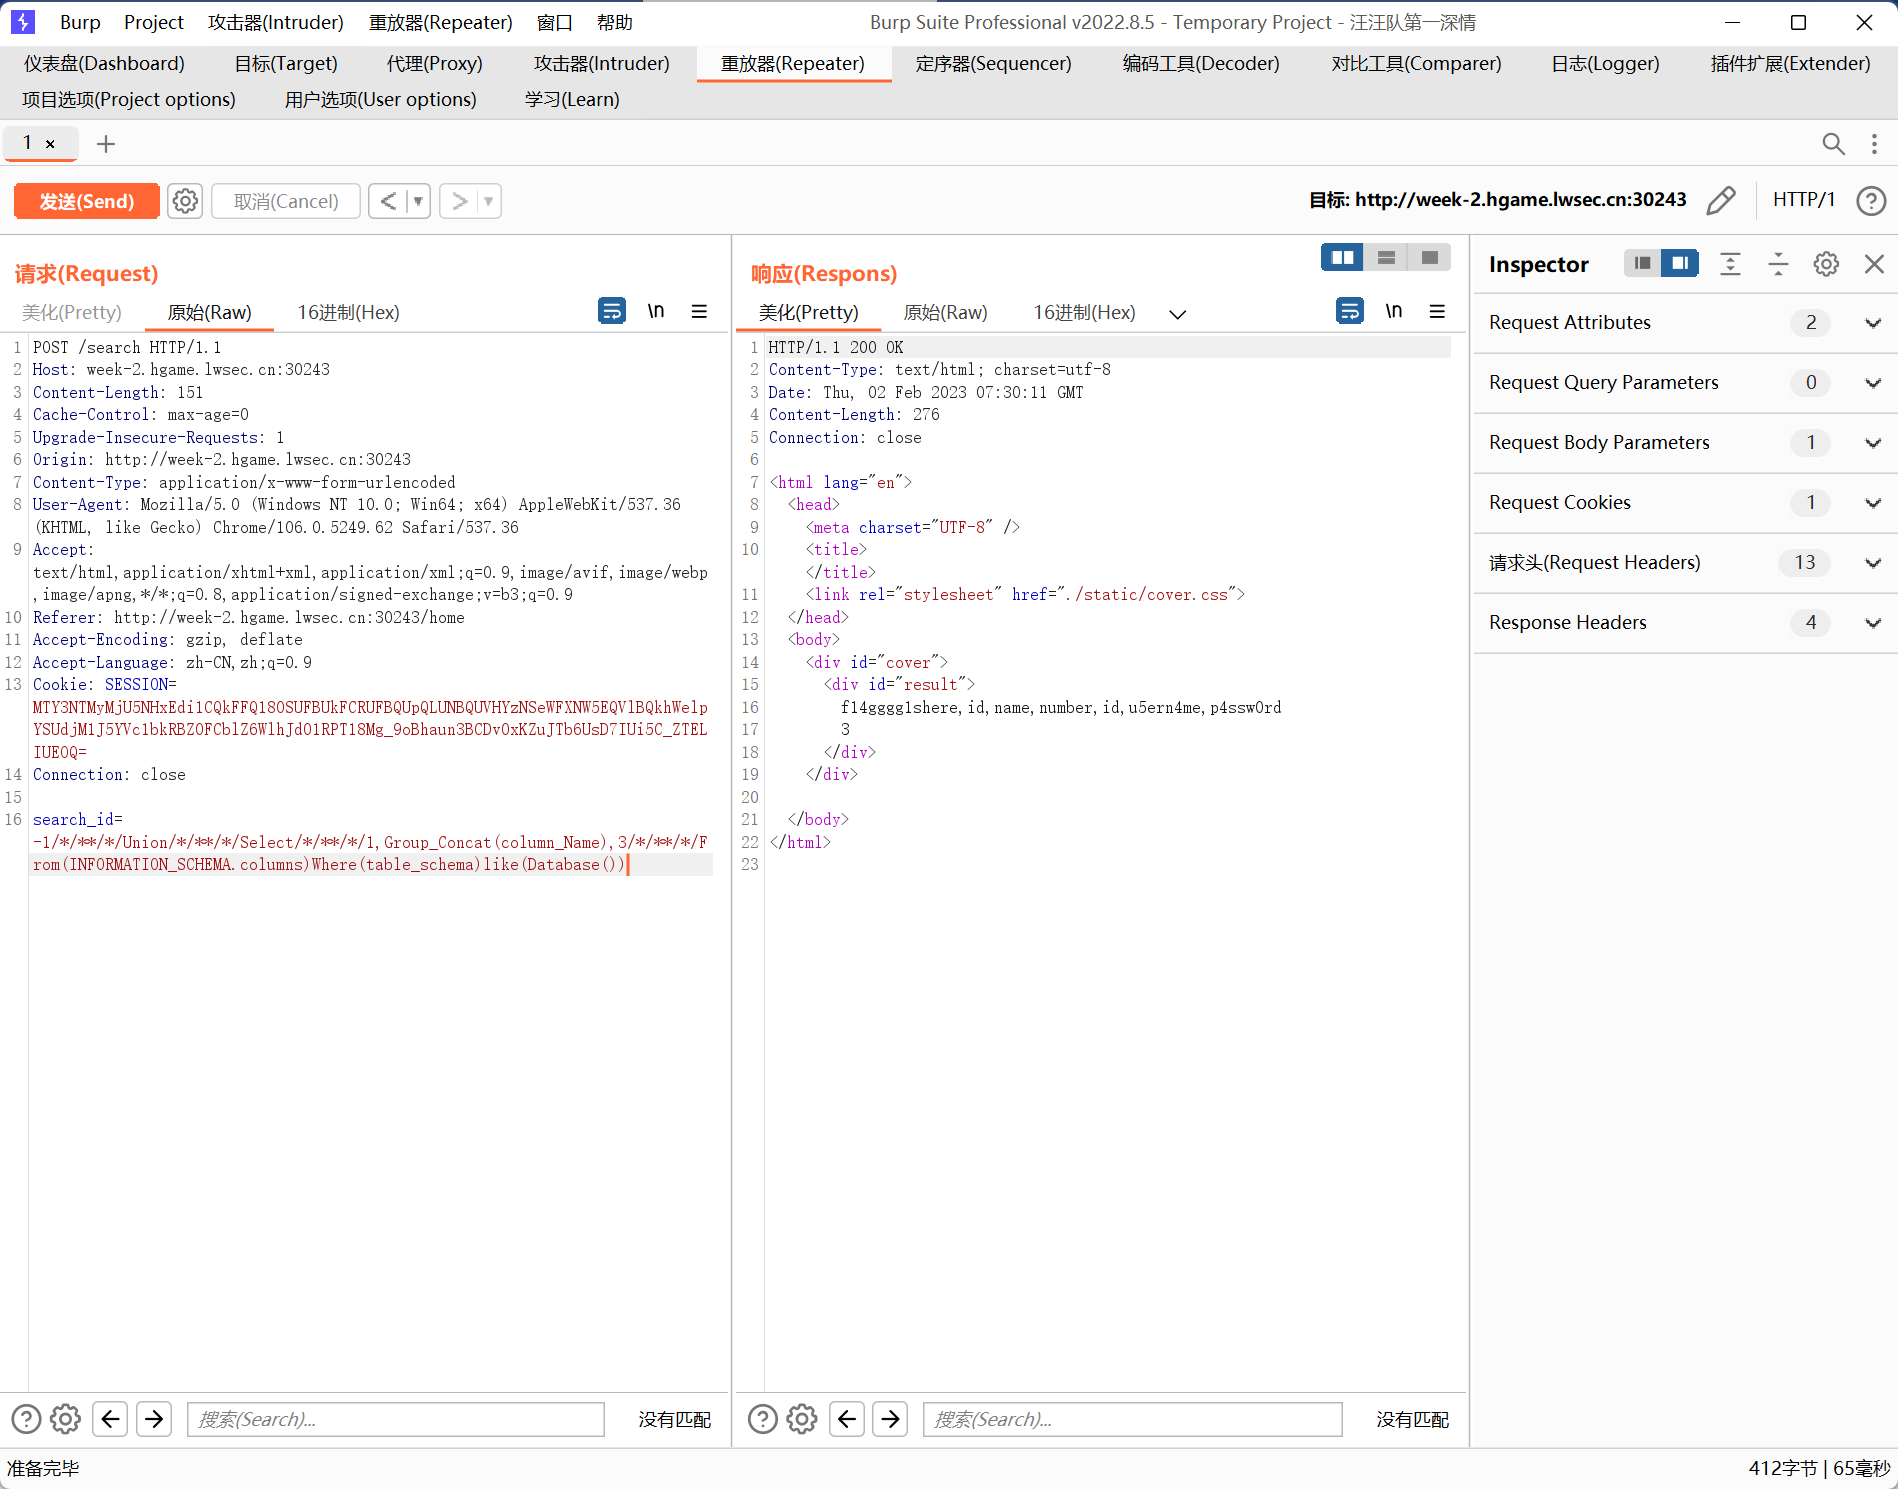This screenshot has width=1898, height=1489.
Task: Click the search magnifier in tab bar
Action: pos(1833,144)
